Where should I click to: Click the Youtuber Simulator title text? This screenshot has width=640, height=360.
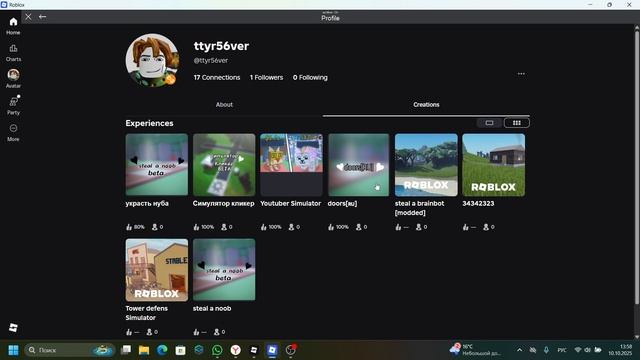(x=291, y=203)
